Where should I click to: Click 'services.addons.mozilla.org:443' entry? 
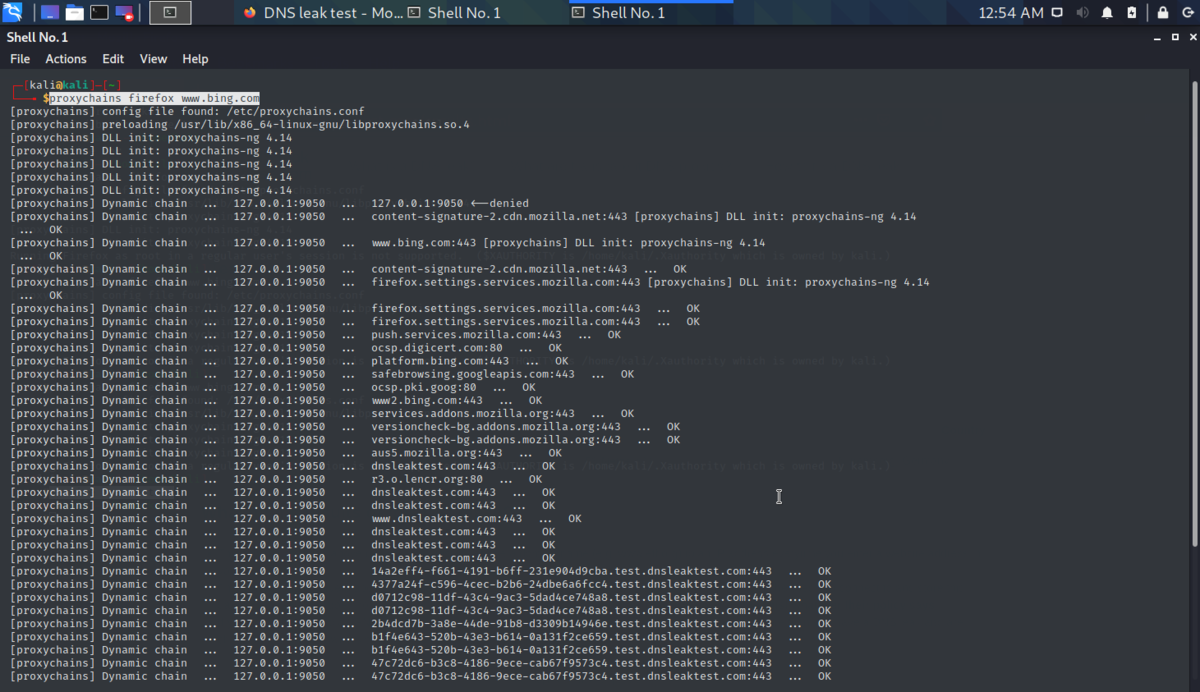click(473, 413)
